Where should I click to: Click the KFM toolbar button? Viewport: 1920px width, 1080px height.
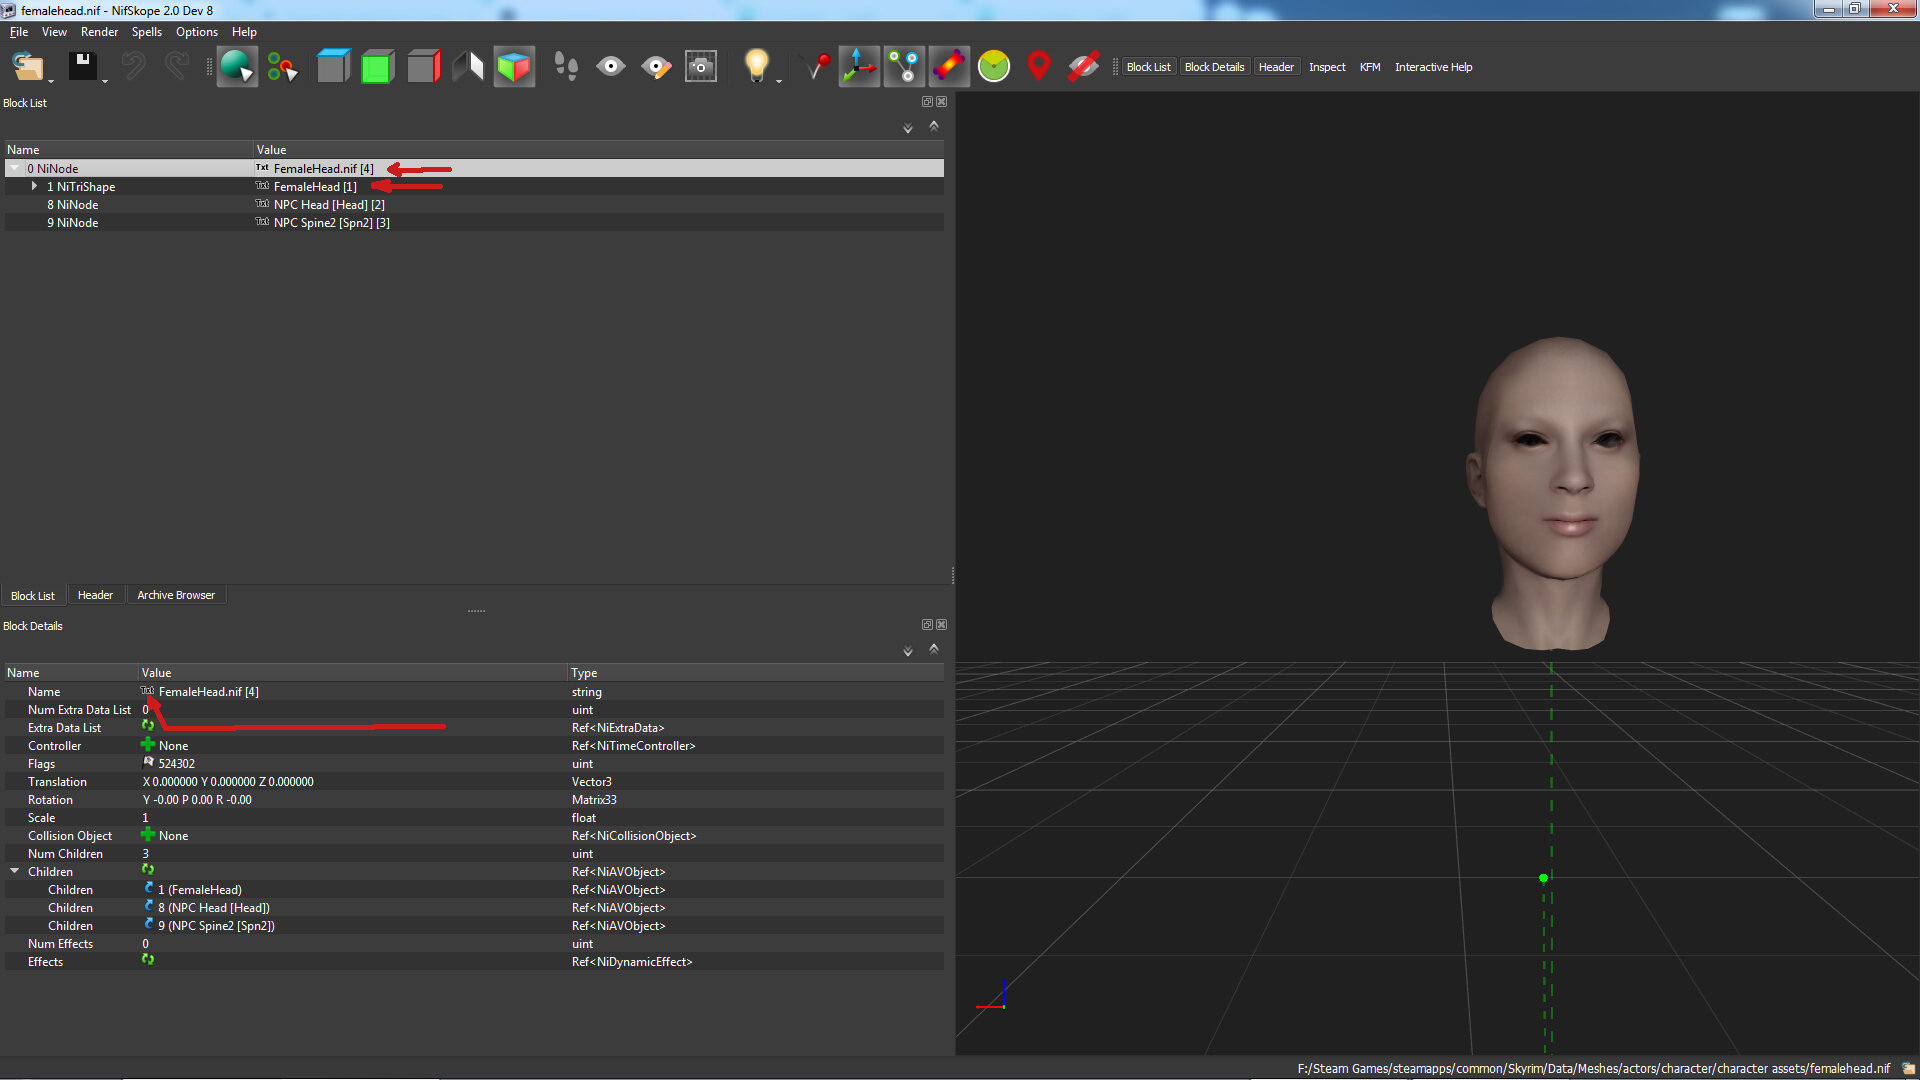pyautogui.click(x=1370, y=67)
